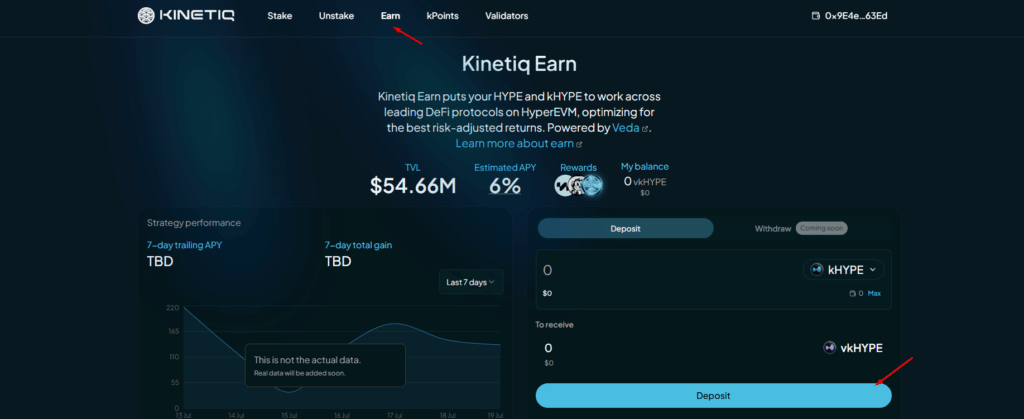The image size is (1024, 419).
Task: Click the Kinetiq logo icon
Action: (x=146, y=16)
